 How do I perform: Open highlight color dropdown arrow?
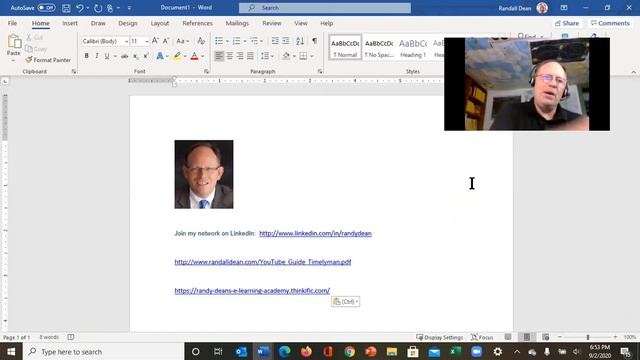pyautogui.click(x=185, y=56)
